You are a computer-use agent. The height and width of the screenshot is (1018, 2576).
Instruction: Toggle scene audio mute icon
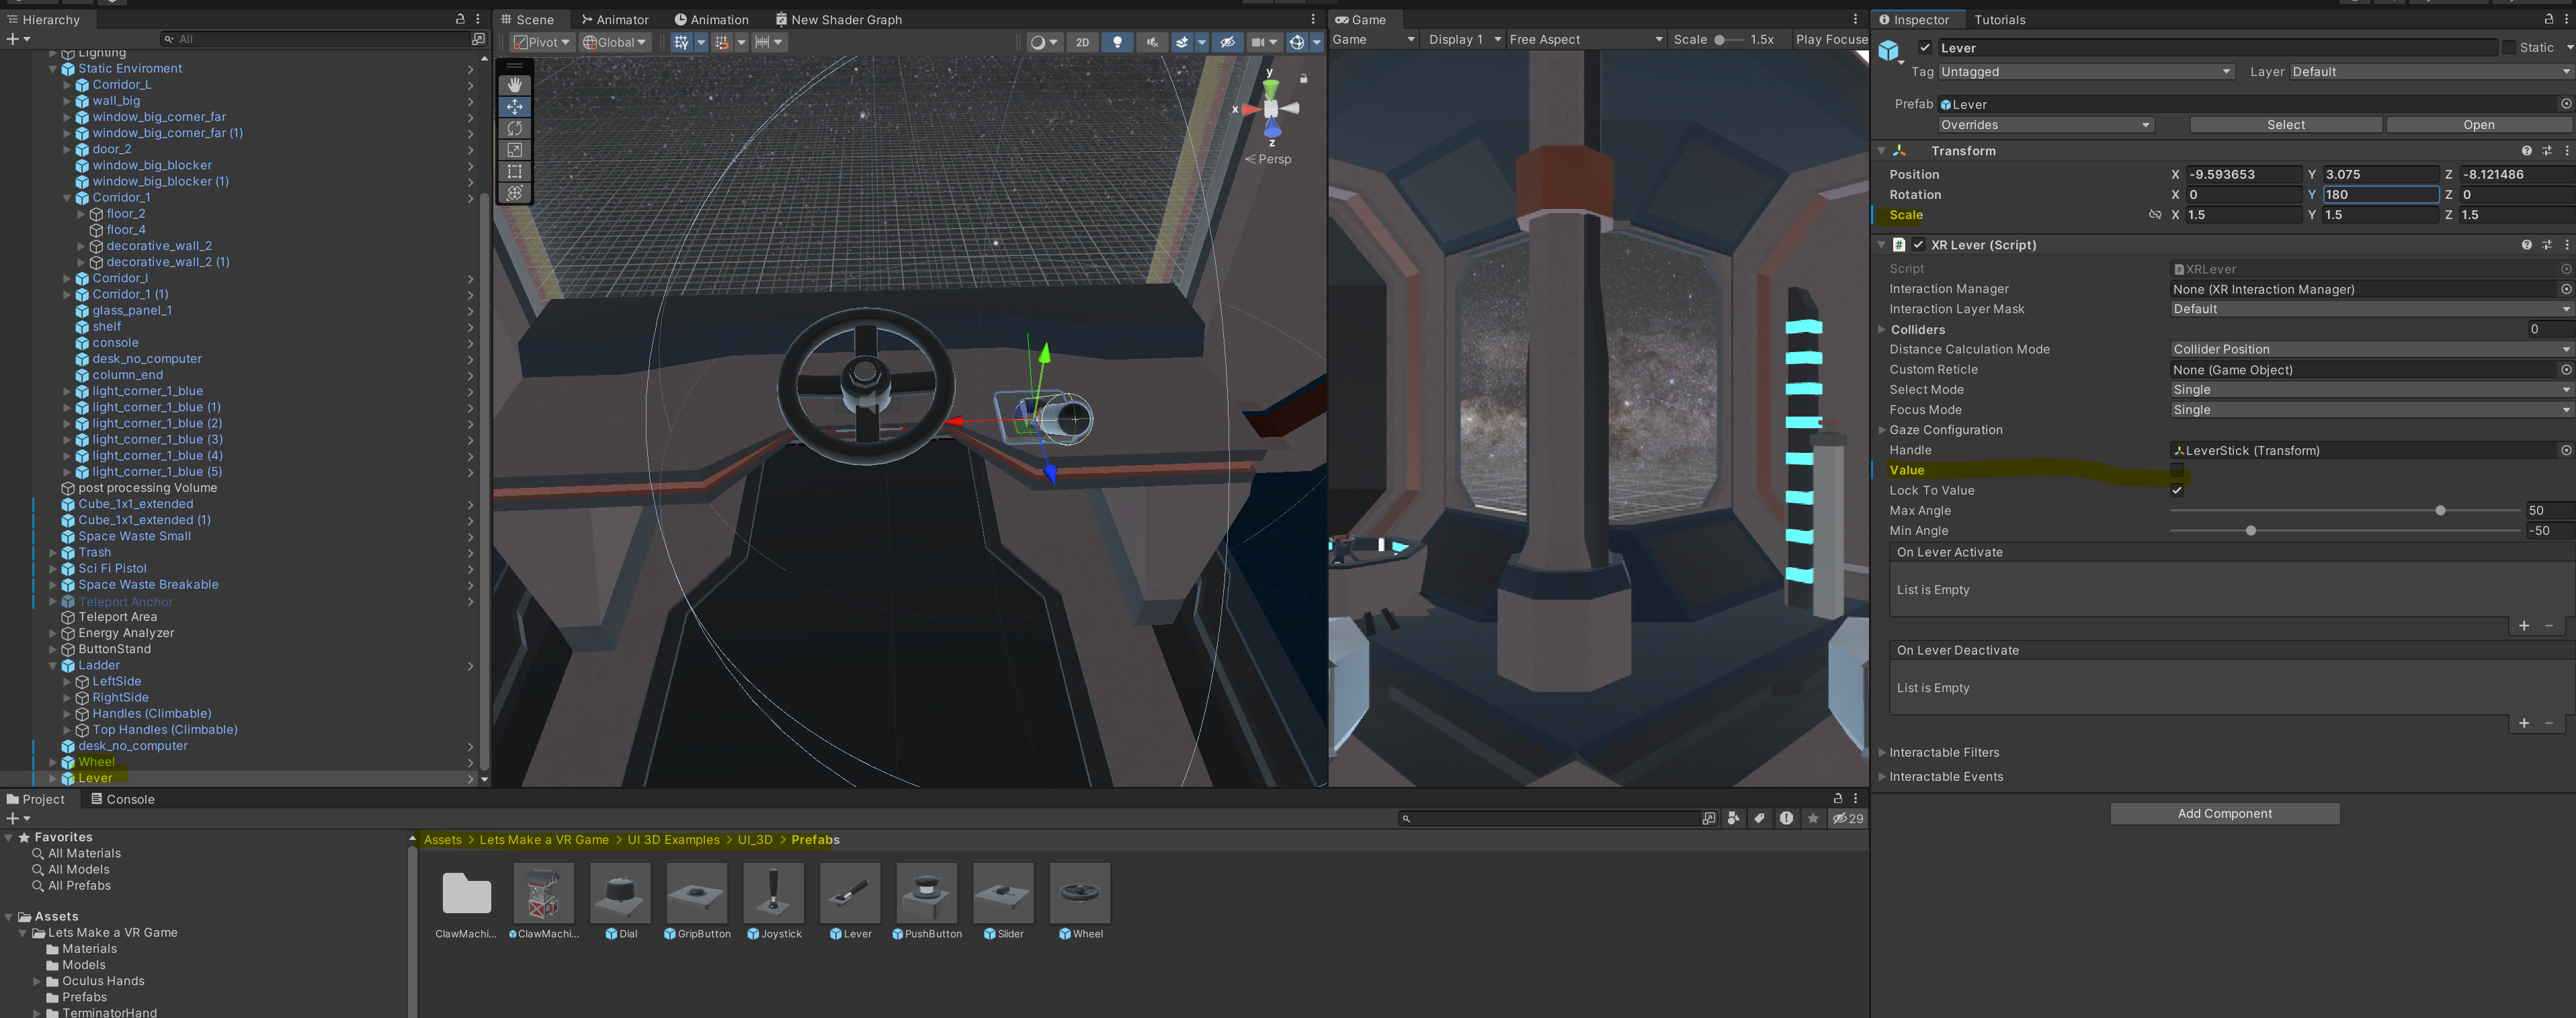point(1152,42)
